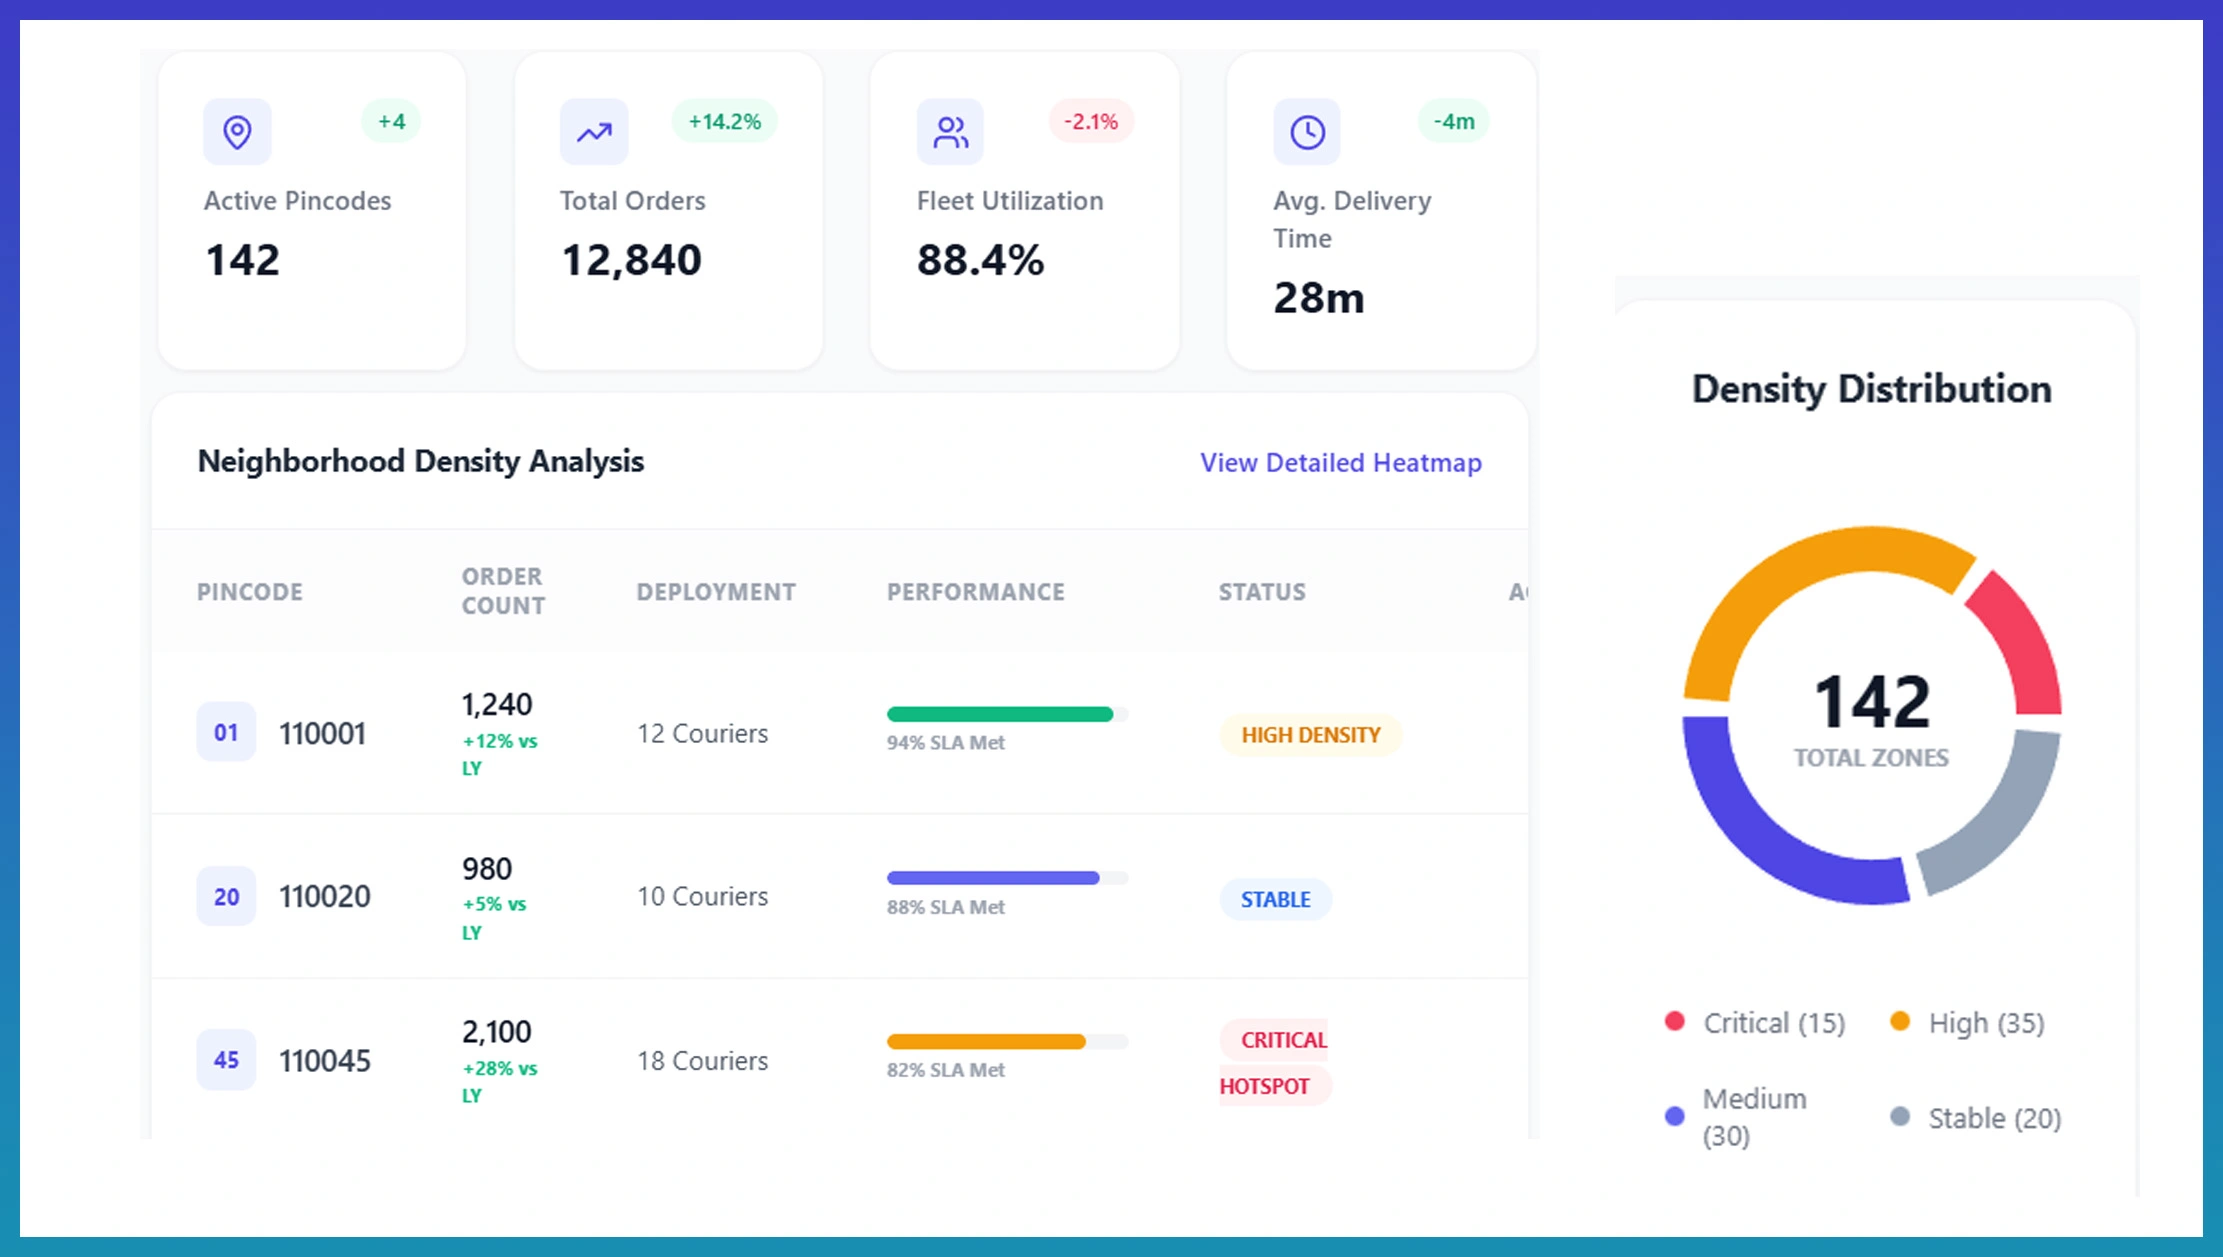This screenshot has width=2223, height=1257.
Task: Click the Total Orders trending arrow icon
Action: click(x=594, y=132)
